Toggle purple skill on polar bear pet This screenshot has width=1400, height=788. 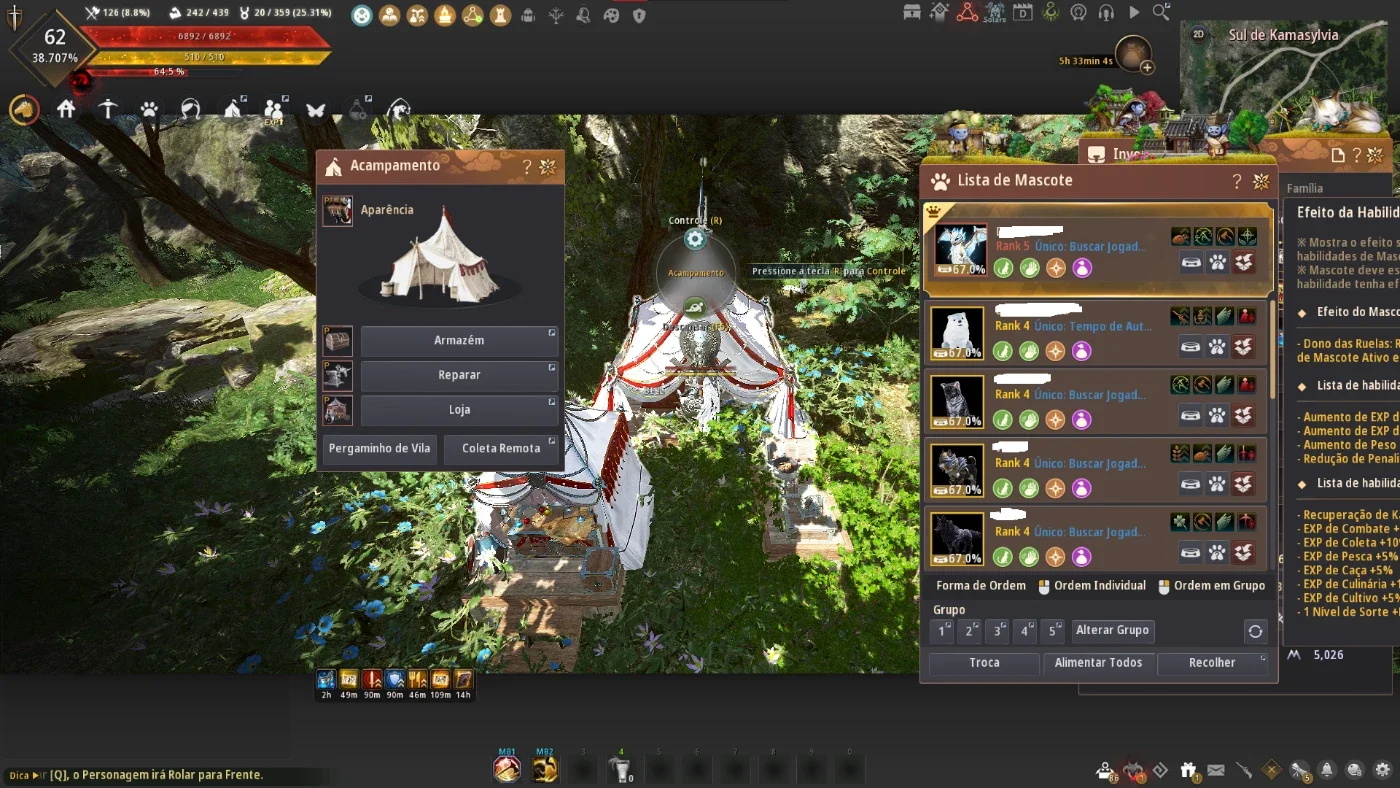(1081, 351)
